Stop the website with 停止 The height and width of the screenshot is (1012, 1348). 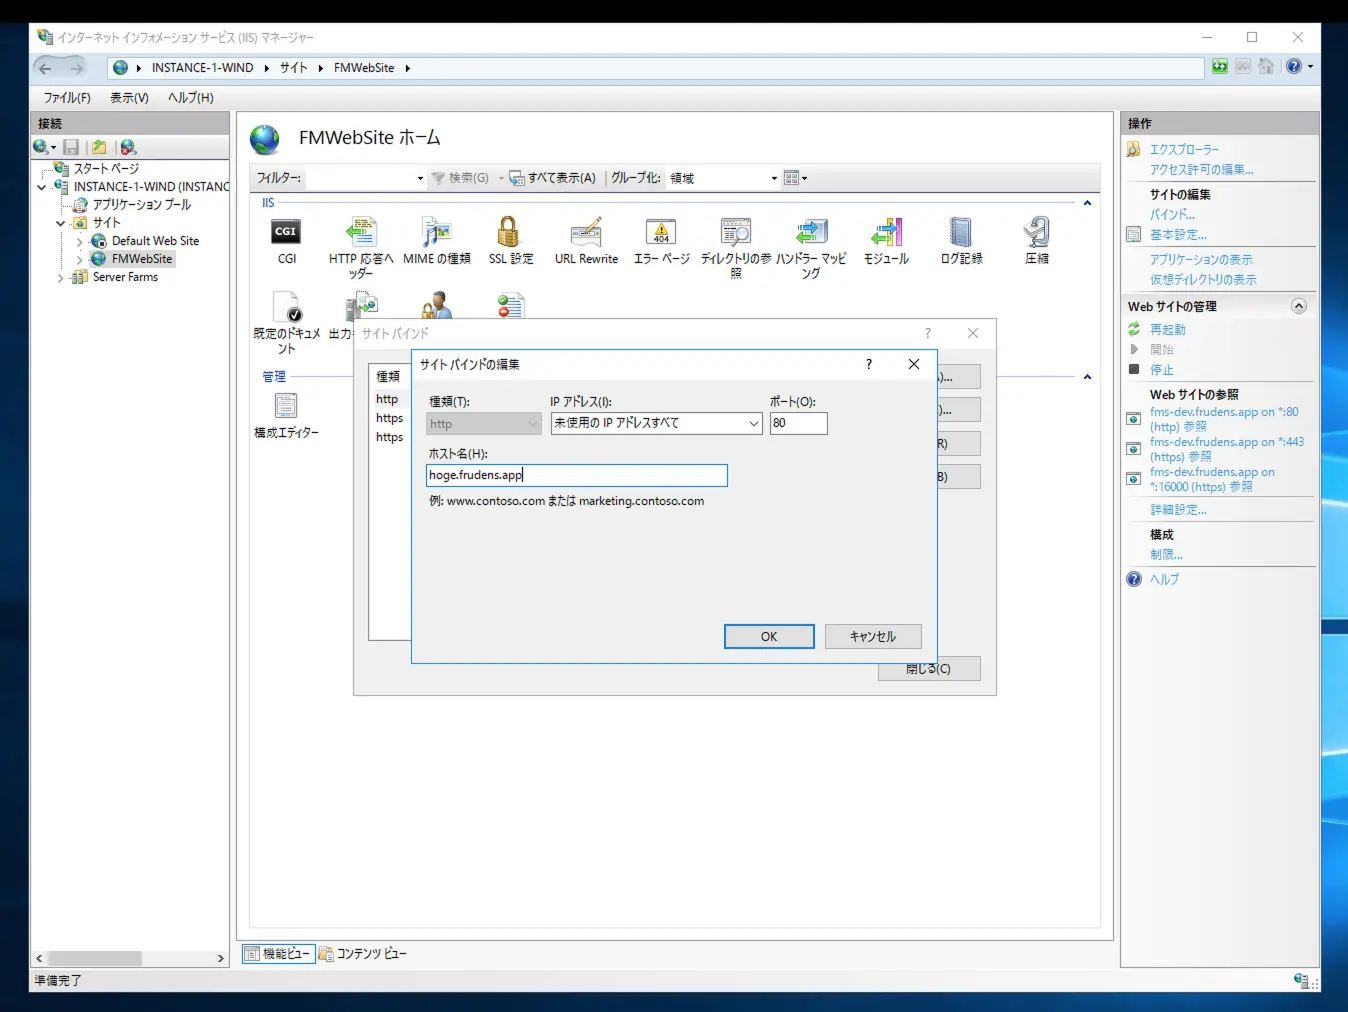coord(1161,369)
